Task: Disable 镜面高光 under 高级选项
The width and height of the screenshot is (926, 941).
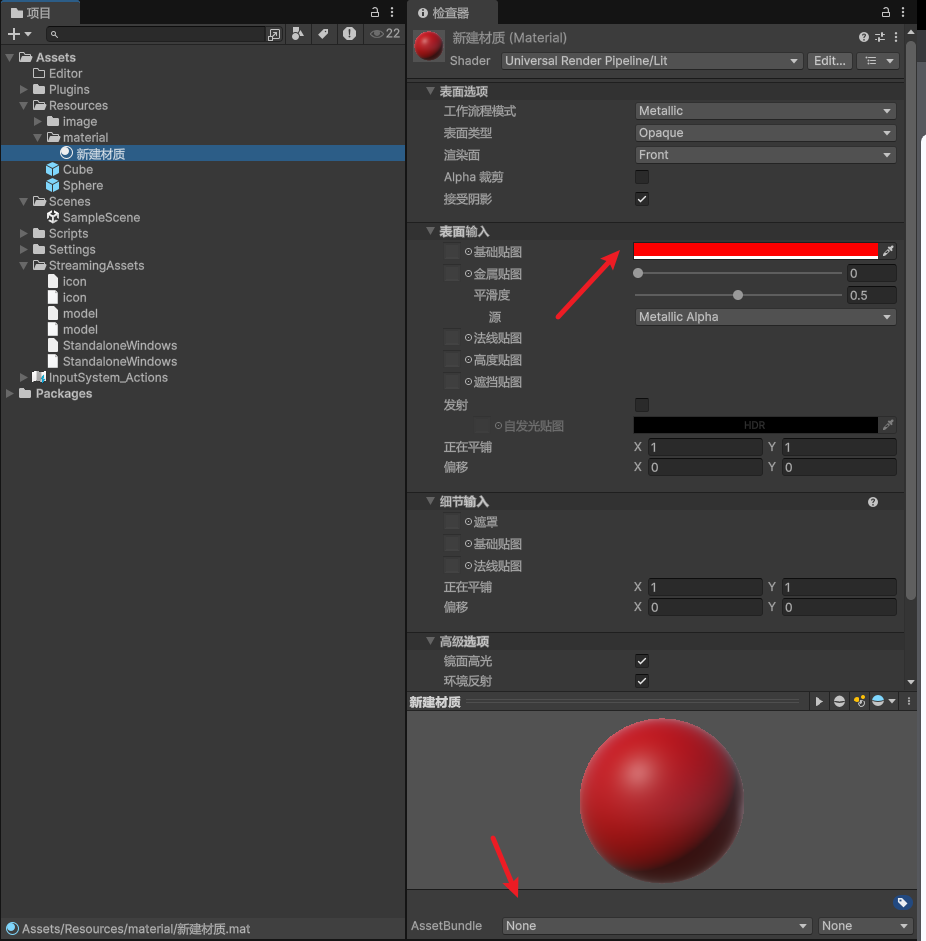Action: [x=641, y=661]
